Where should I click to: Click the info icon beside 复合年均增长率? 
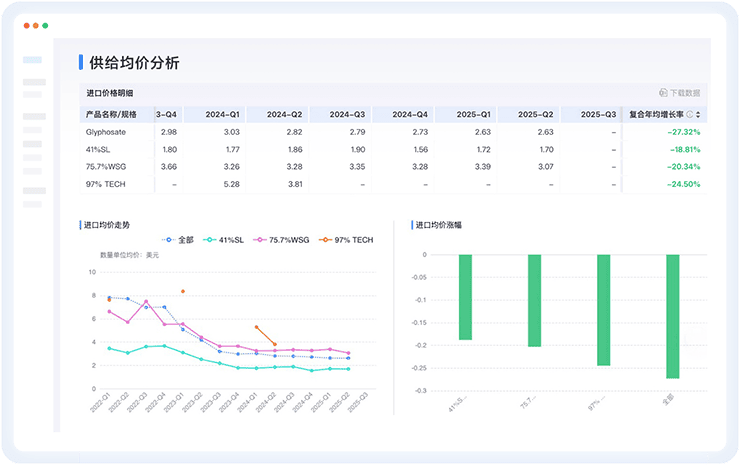click(690, 114)
